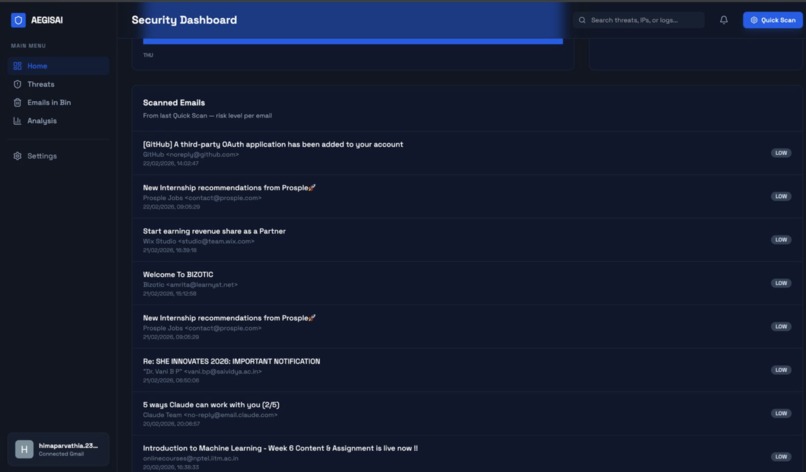The image size is (806, 472).
Task: Start a Quick Scan
Action: (x=773, y=20)
